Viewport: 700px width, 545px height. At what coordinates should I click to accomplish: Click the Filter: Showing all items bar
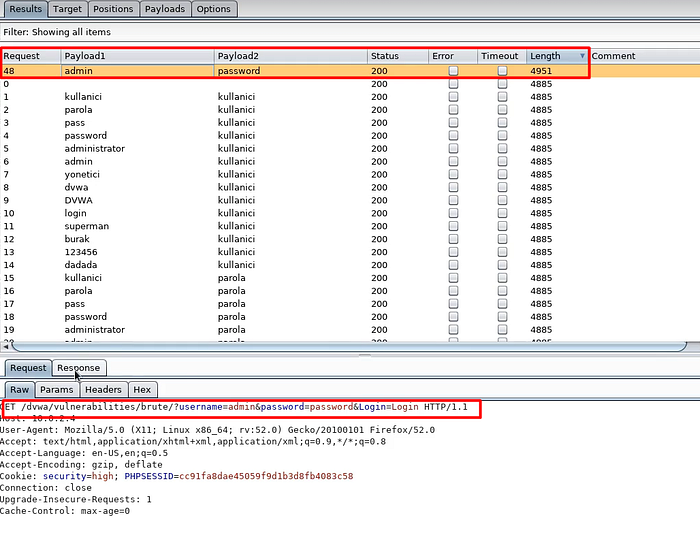(350, 32)
